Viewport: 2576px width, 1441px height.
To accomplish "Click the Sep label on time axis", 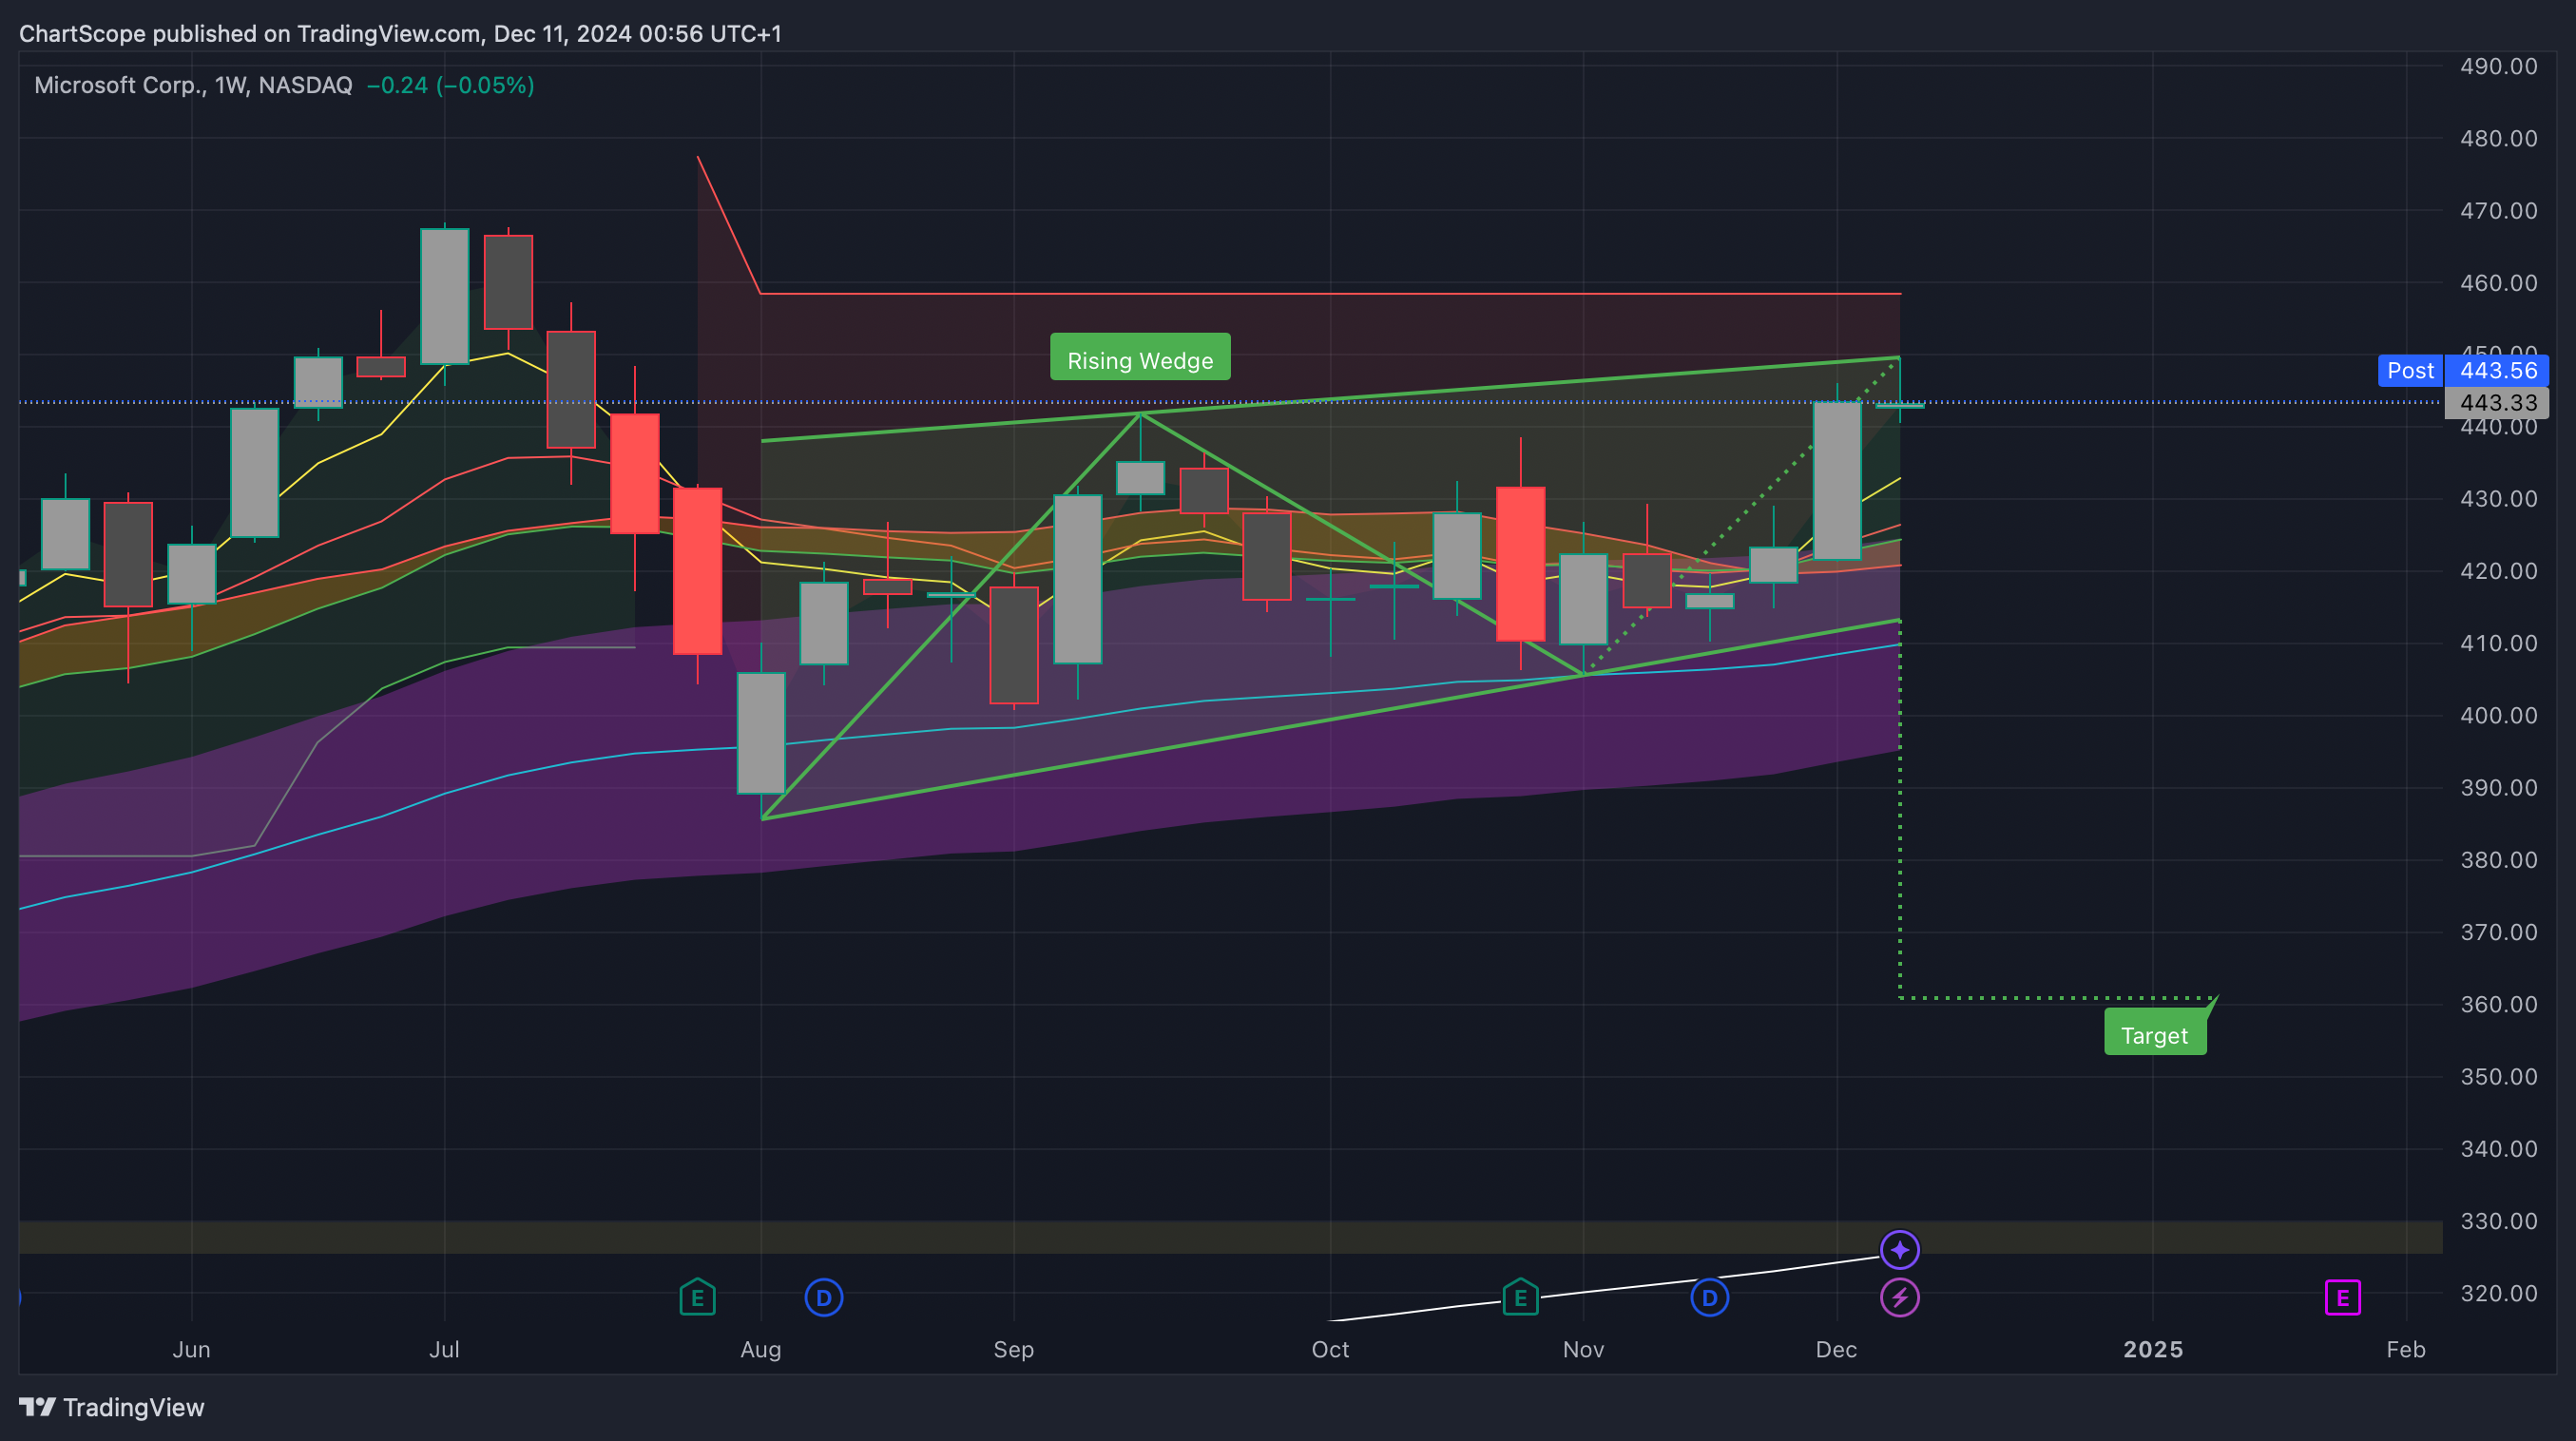I will point(1013,1349).
